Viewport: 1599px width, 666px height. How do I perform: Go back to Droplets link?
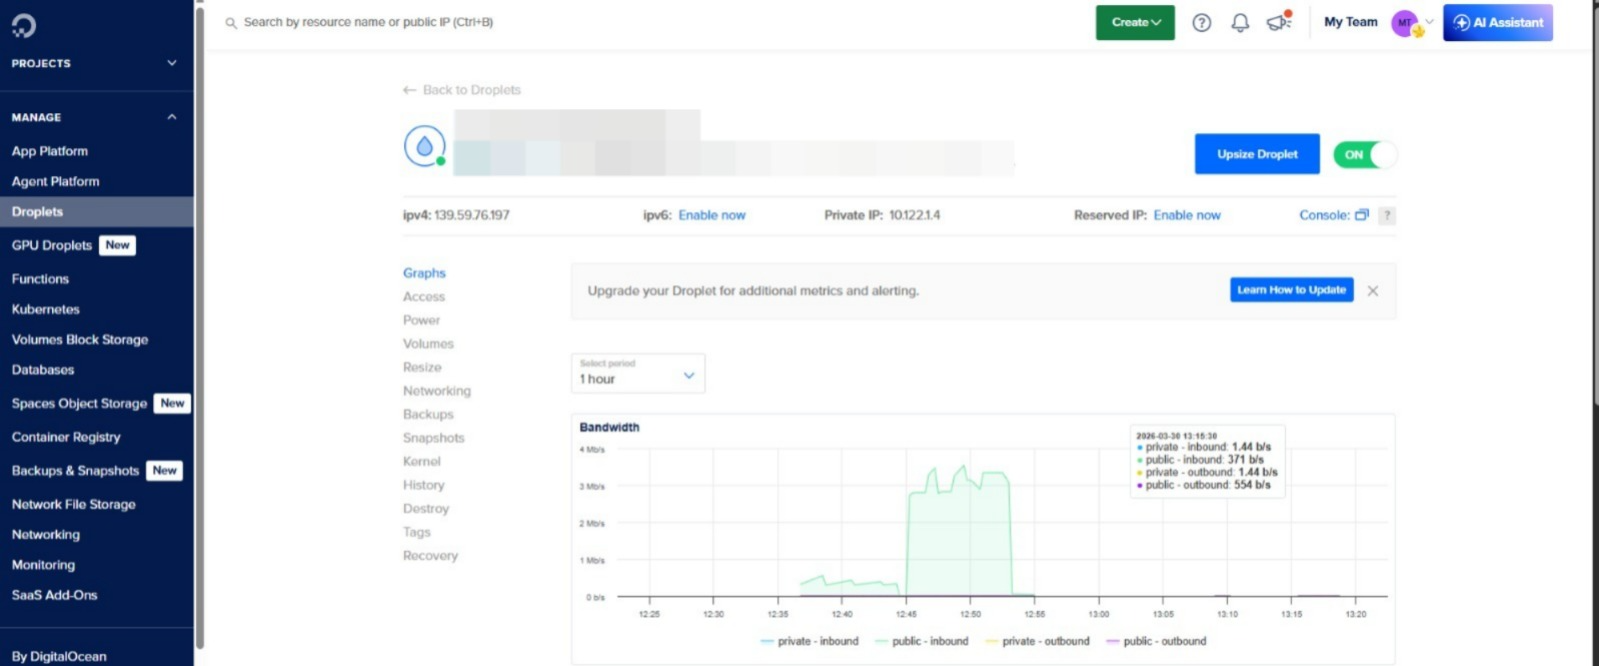(462, 90)
